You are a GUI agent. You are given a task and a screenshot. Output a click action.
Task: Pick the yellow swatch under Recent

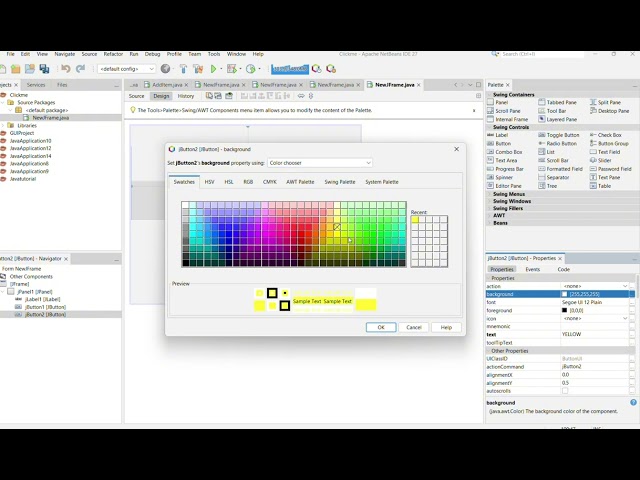coord(415,220)
